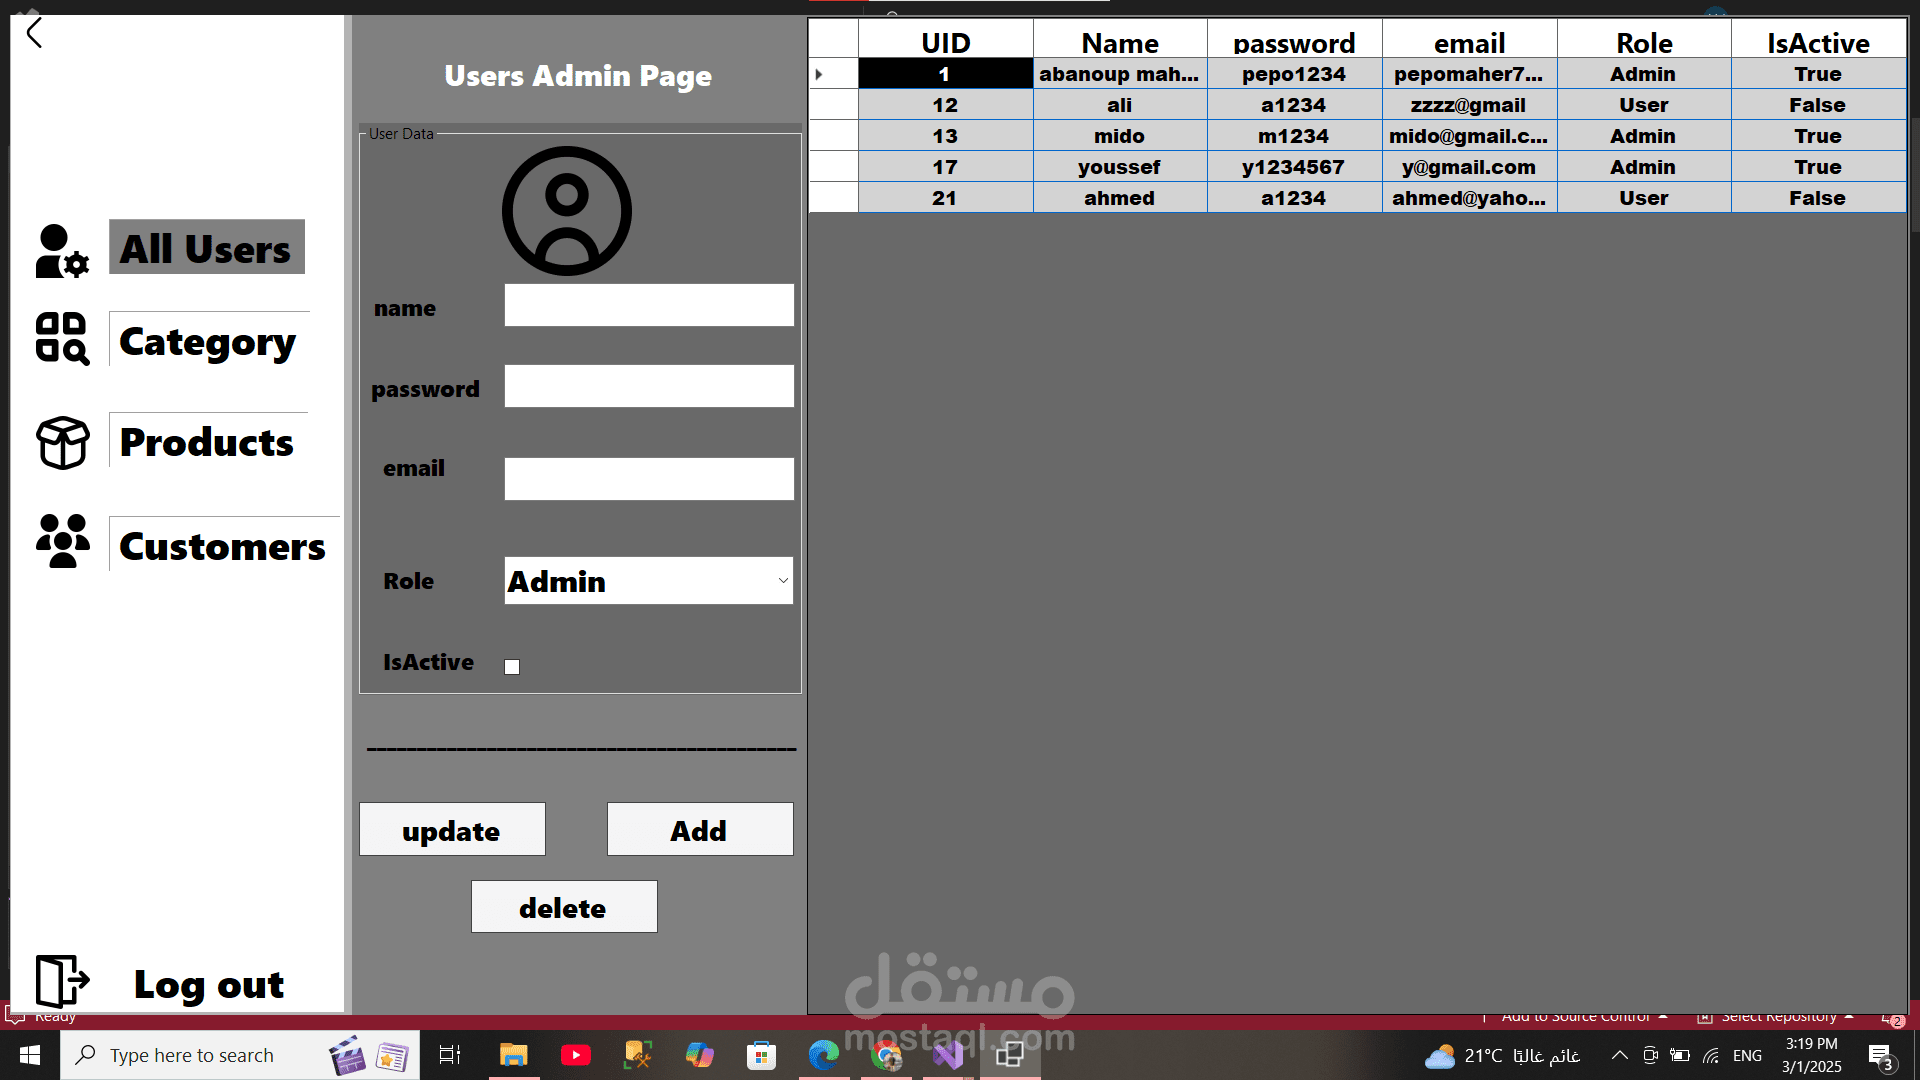Click the Category grid-search icon
This screenshot has width=1920, height=1080.
pos(62,338)
